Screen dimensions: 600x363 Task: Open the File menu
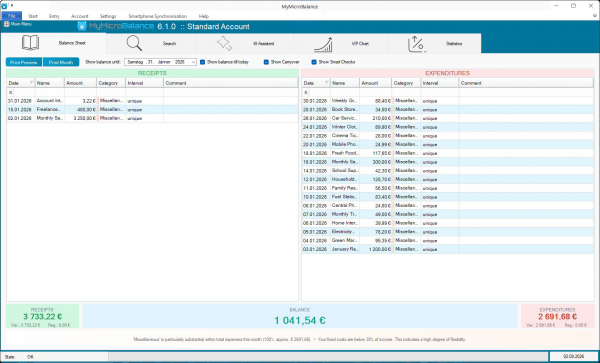pyautogui.click(x=11, y=16)
